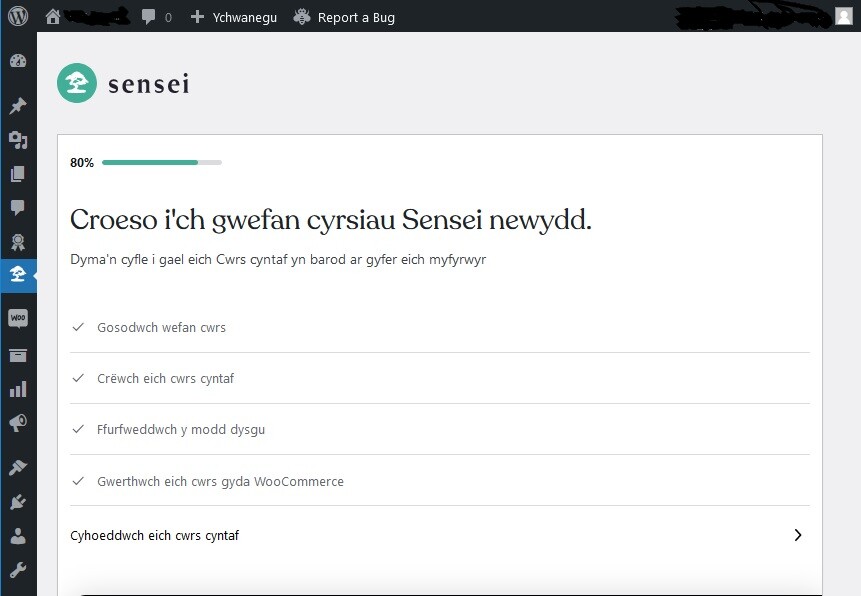Click the 80% progress bar

pos(162,163)
